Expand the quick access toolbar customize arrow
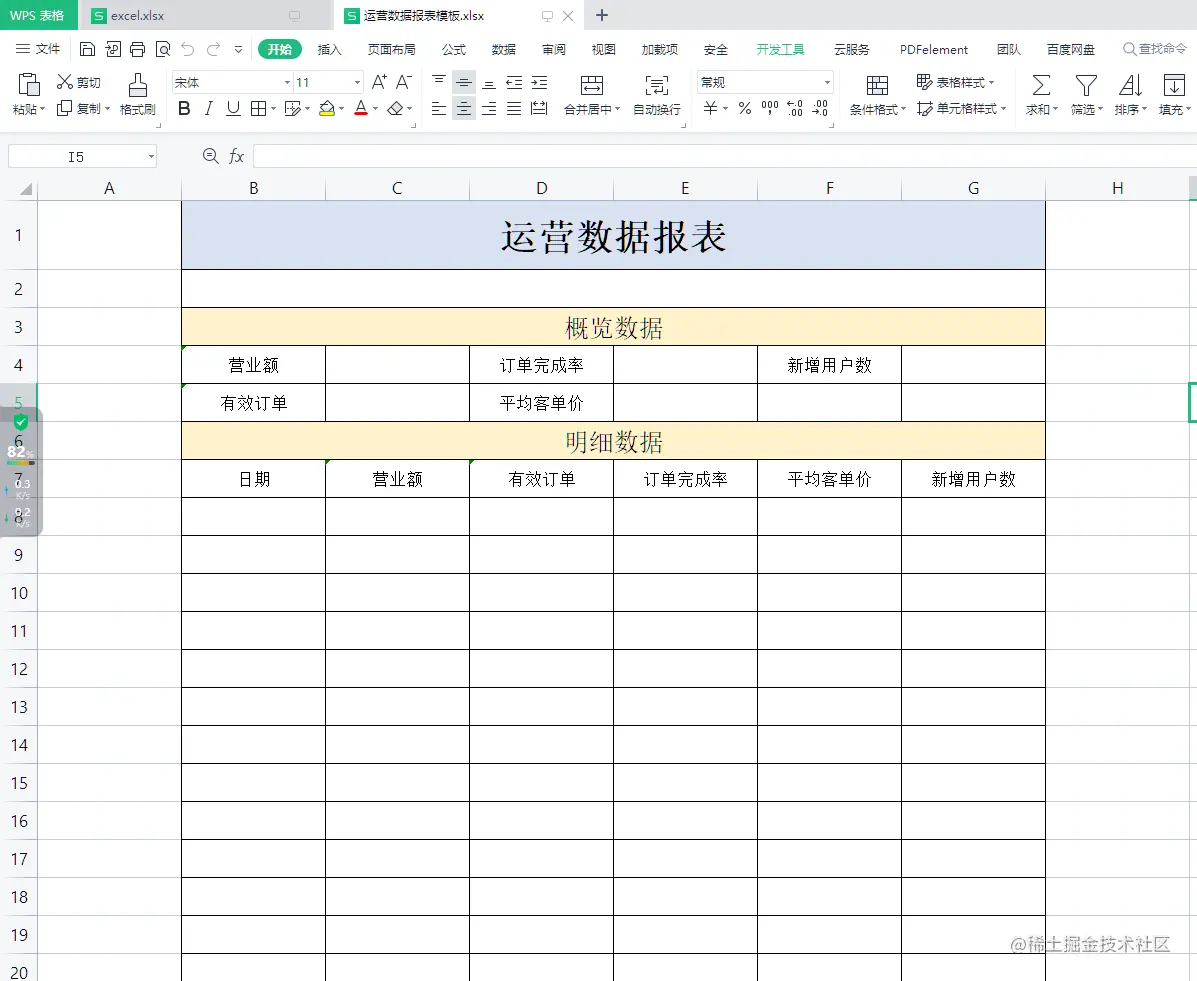The width and height of the screenshot is (1197, 981). click(238, 50)
